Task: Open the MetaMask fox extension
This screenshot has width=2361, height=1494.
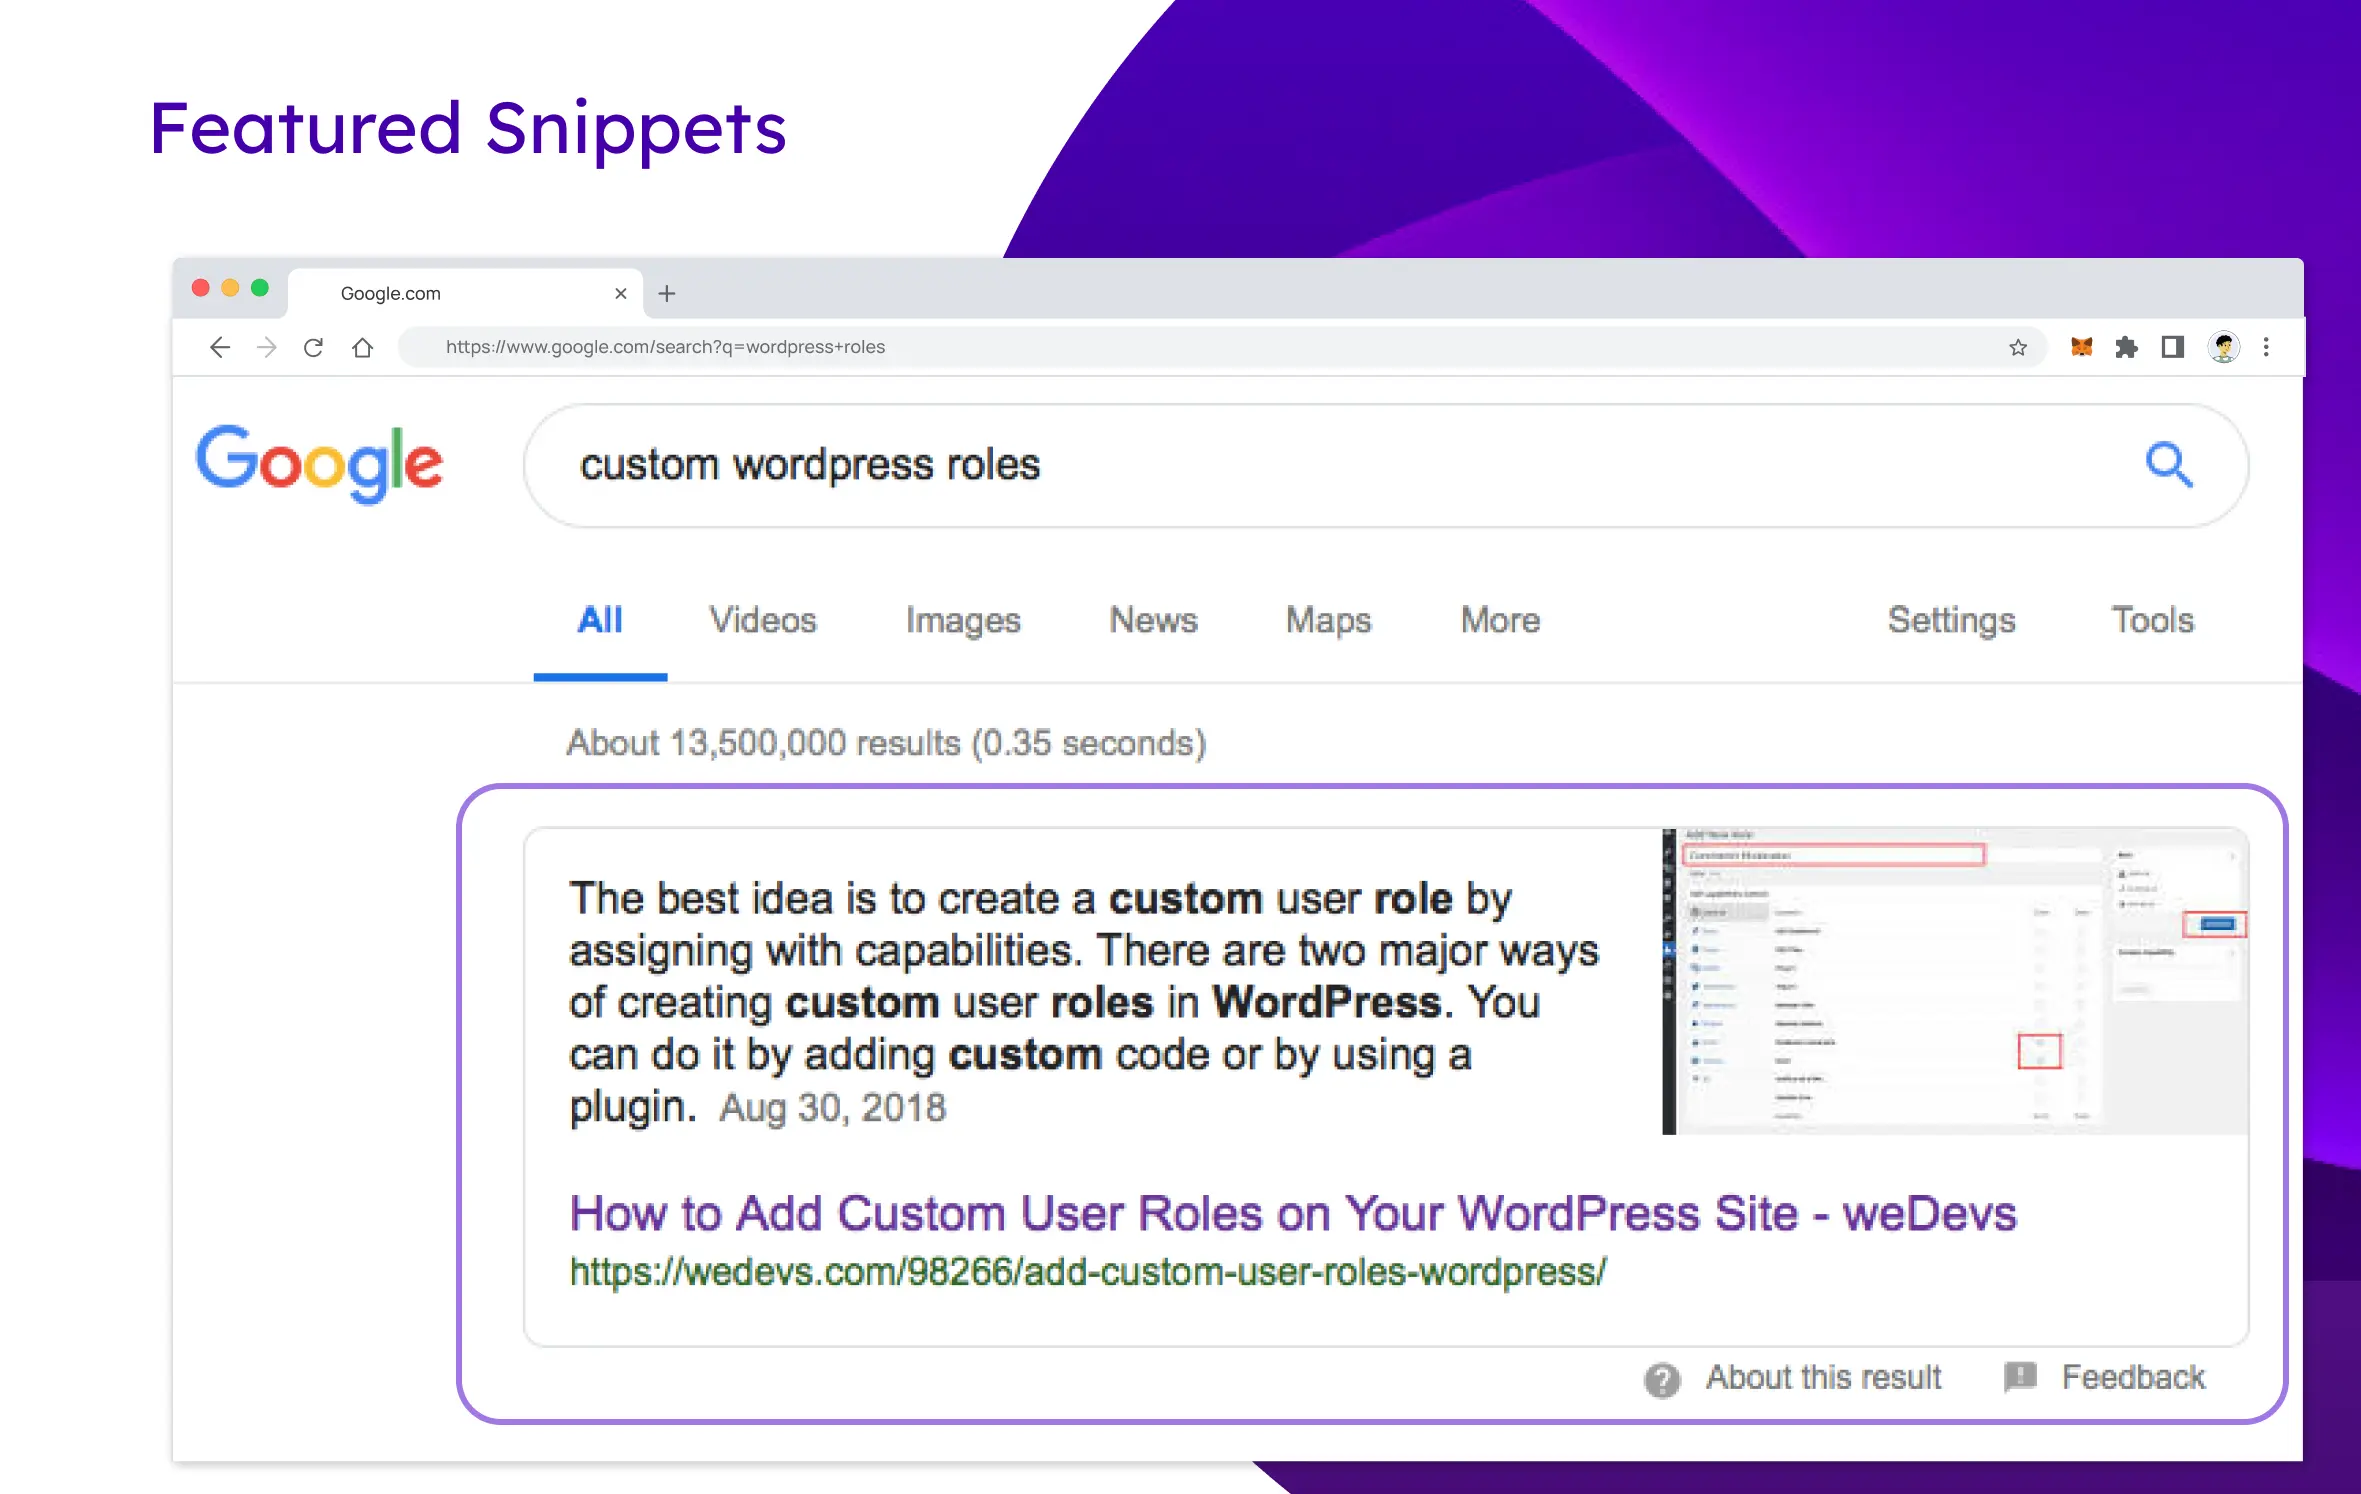Action: pyautogui.click(x=2082, y=347)
